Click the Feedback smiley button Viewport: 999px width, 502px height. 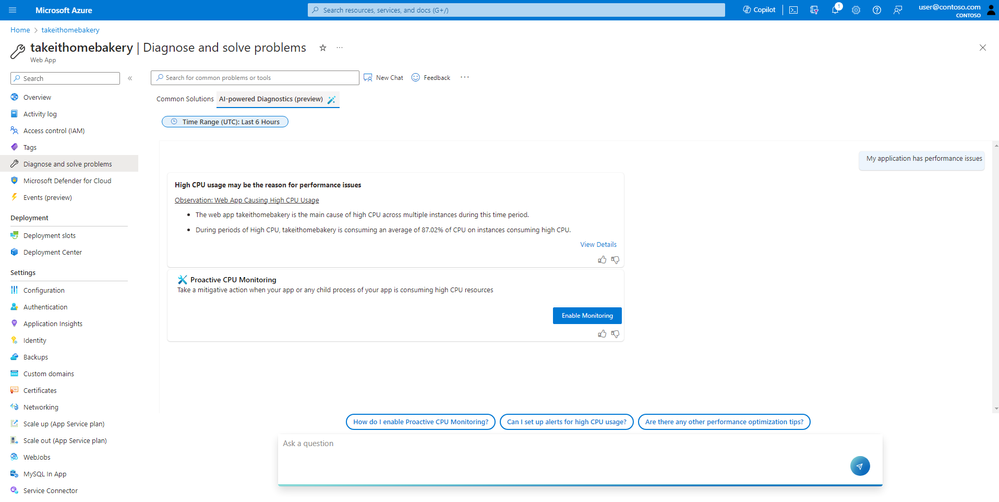pos(431,78)
